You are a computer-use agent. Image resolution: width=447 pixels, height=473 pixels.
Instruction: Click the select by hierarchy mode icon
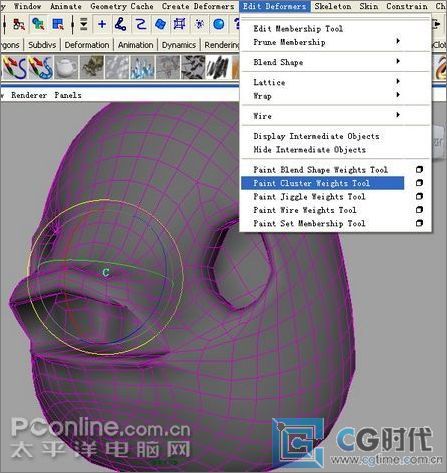(18, 24)
